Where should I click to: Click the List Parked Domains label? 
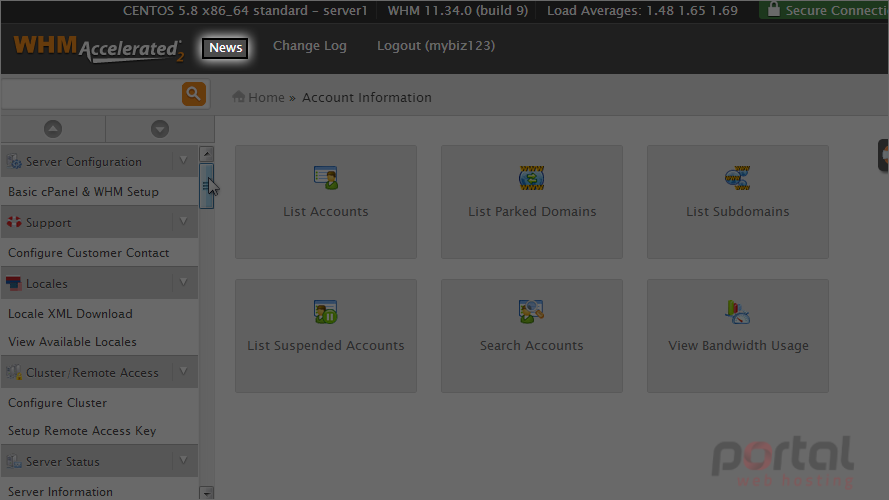click(532, 211)
